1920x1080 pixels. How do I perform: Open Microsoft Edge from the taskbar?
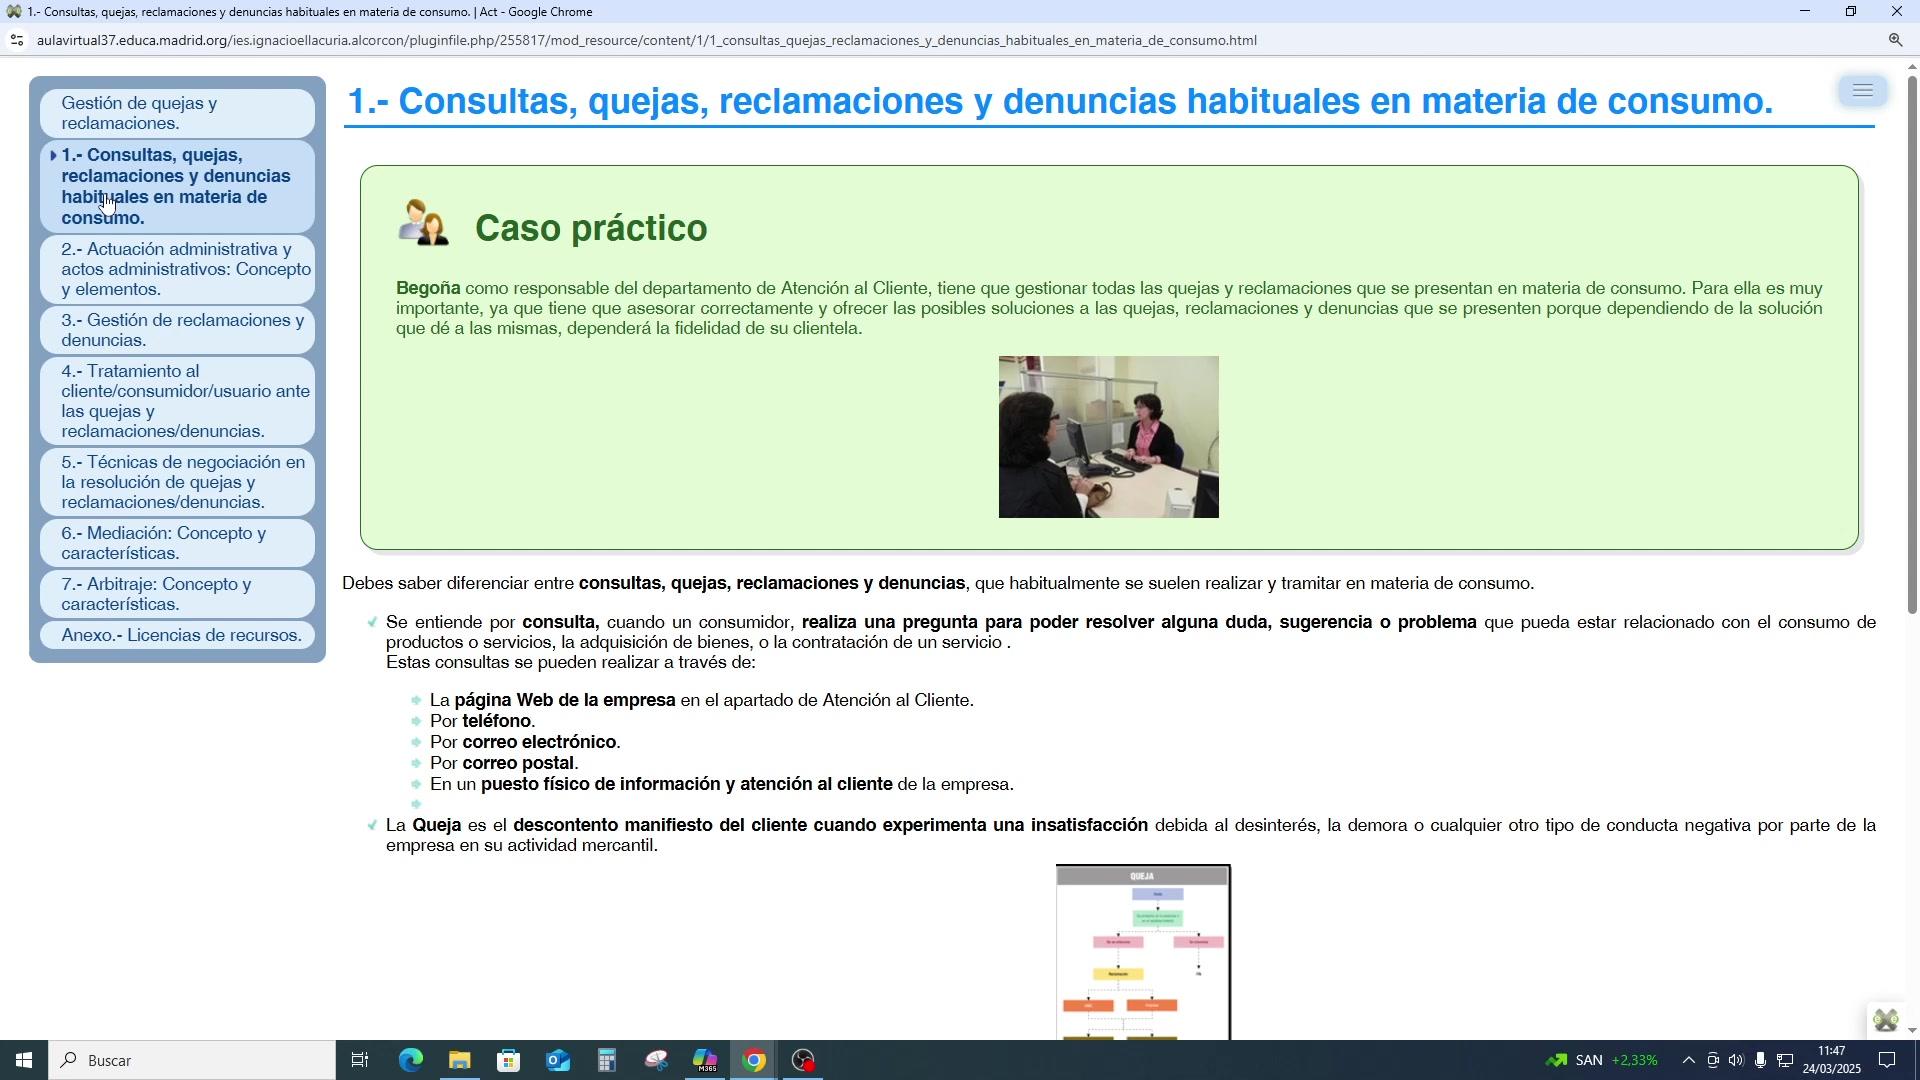coord(410,1060)
